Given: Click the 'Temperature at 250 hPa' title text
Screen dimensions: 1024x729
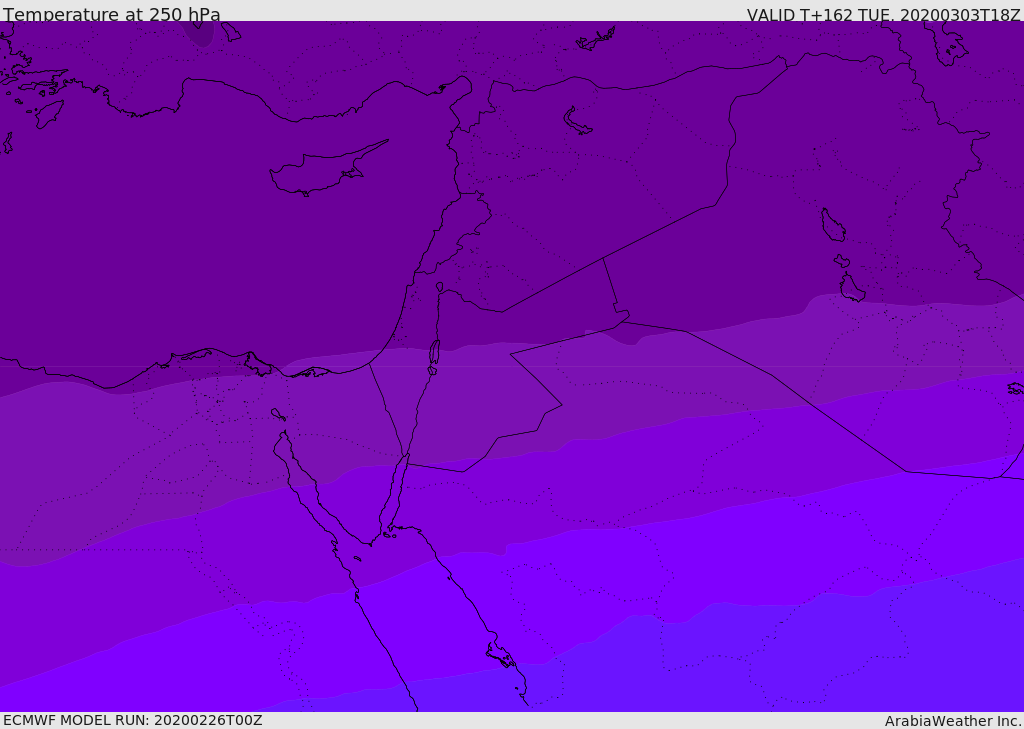Looking at the screenshot, I should [112, 14].
